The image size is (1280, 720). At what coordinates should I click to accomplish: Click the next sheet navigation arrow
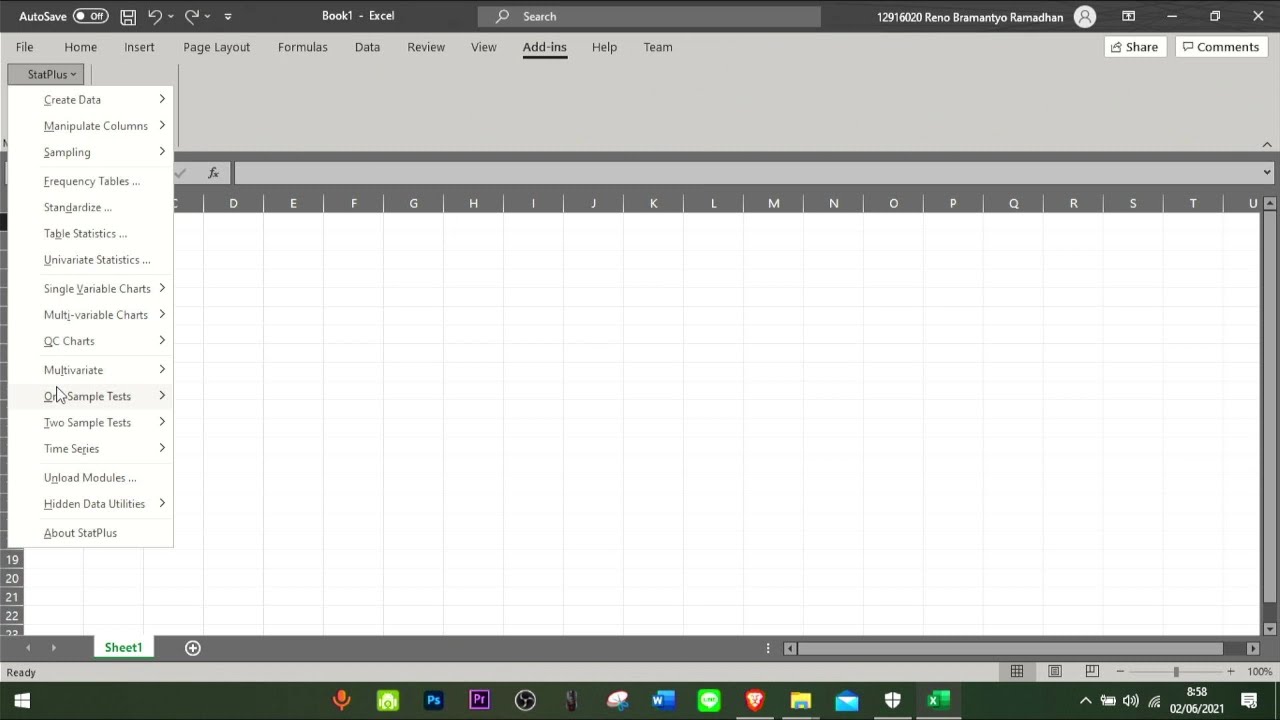point(53,648)
